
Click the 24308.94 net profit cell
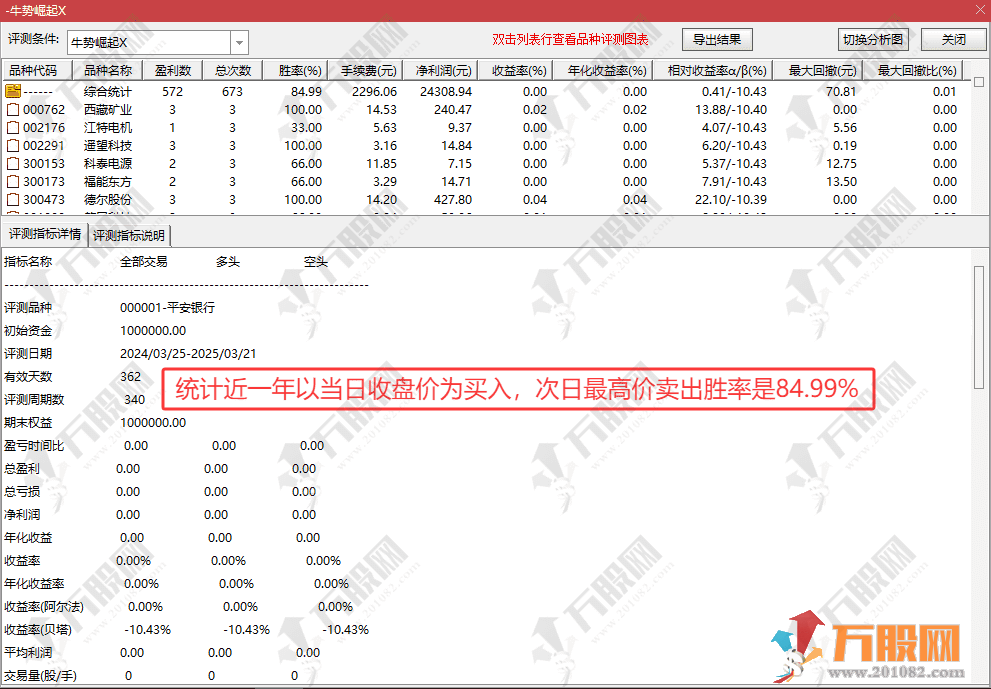(446, 92)
